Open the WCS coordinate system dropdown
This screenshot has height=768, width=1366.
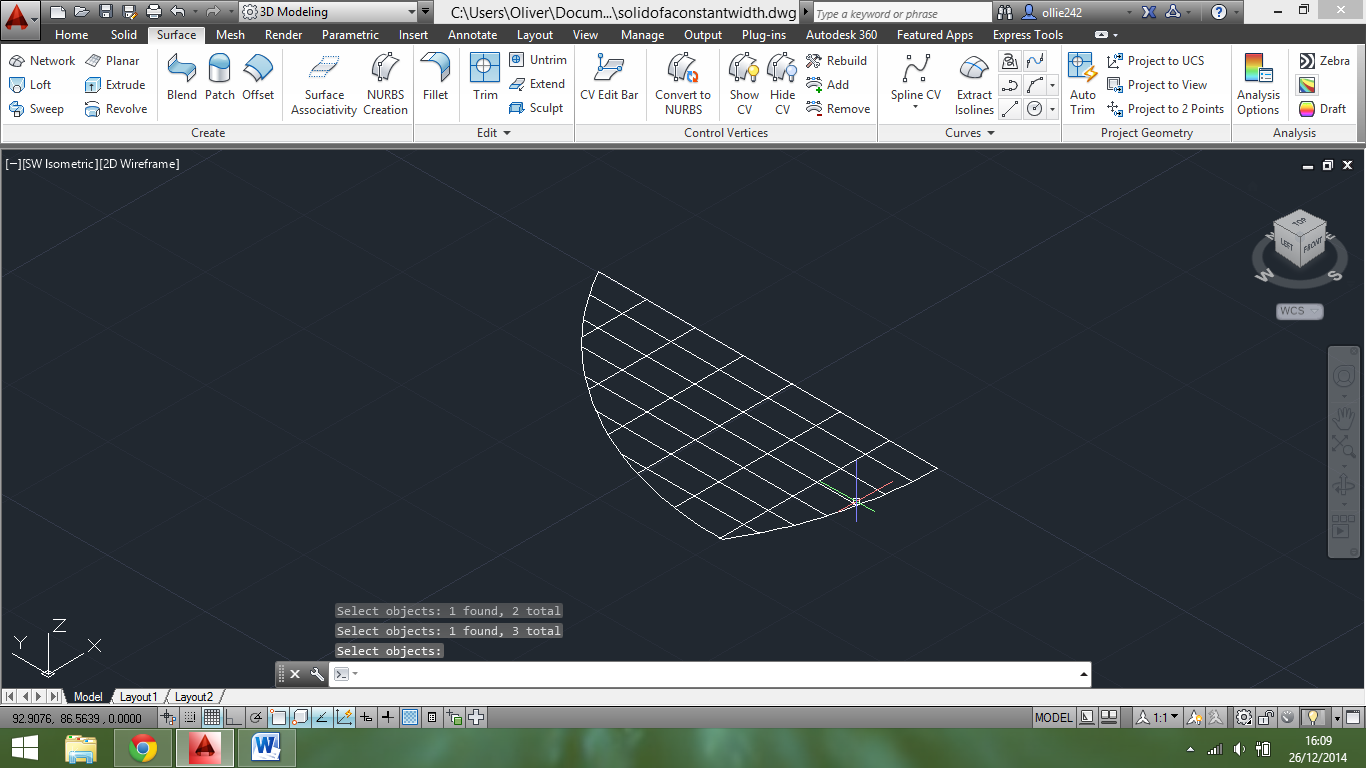pos(1300,311)
